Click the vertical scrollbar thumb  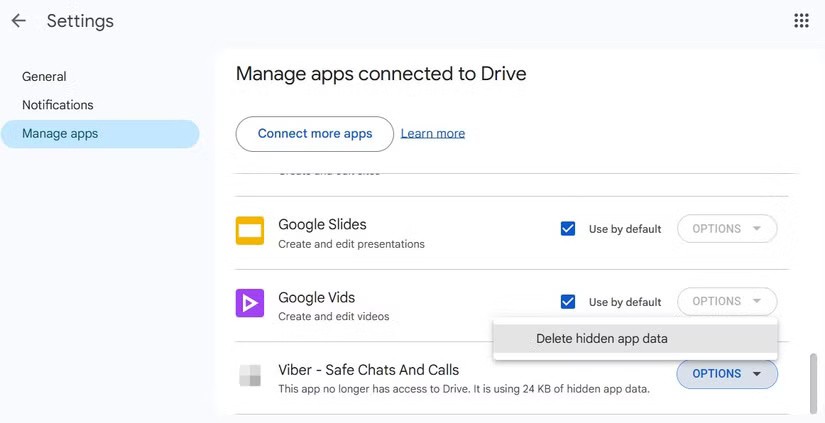814,381
